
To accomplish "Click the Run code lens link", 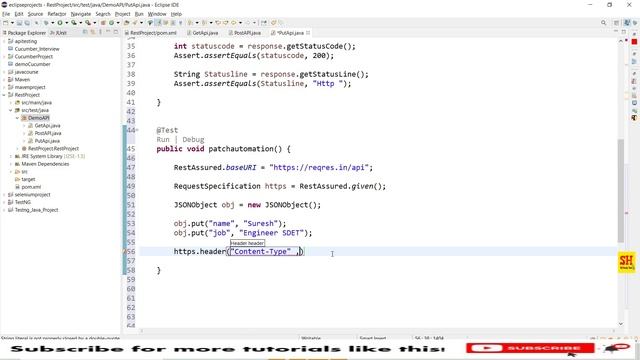I will coord(163,140).
